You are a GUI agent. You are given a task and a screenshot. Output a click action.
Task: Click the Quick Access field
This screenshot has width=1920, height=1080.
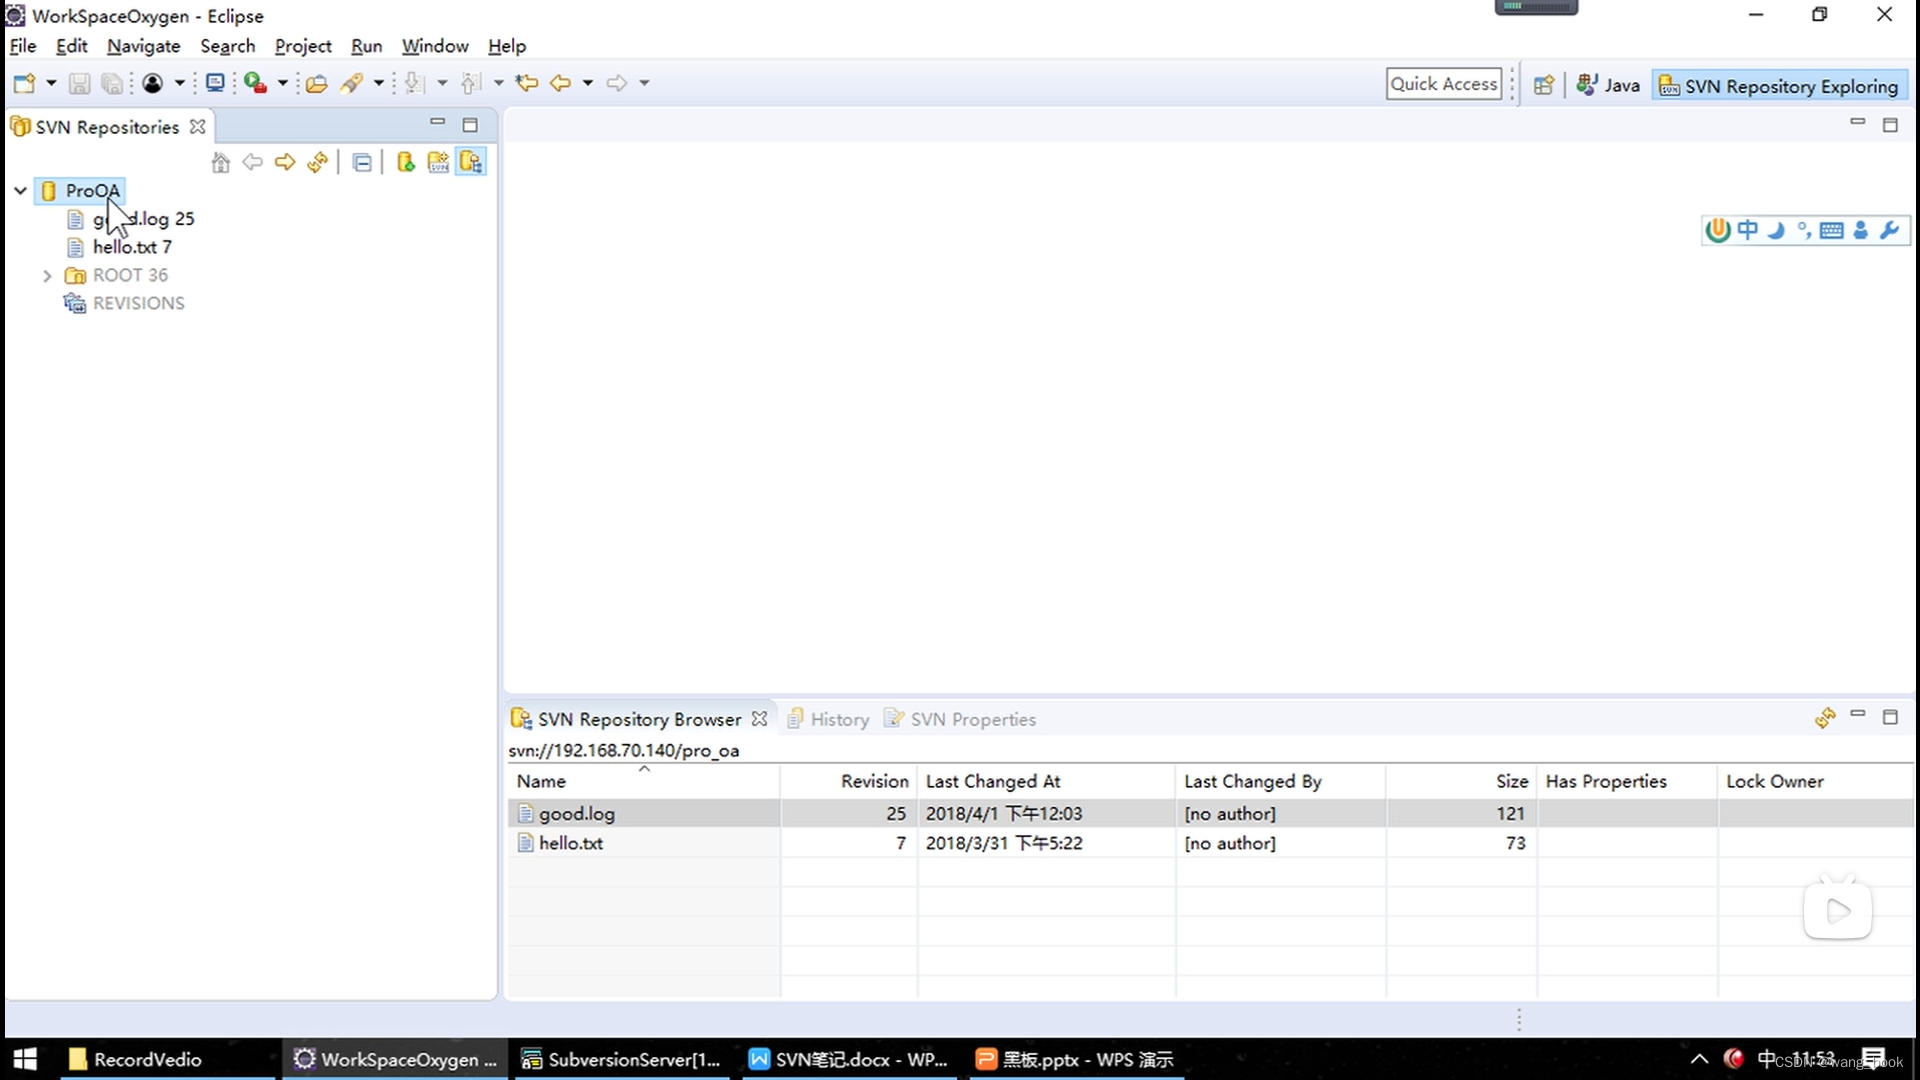click(x=1444, y=84)
